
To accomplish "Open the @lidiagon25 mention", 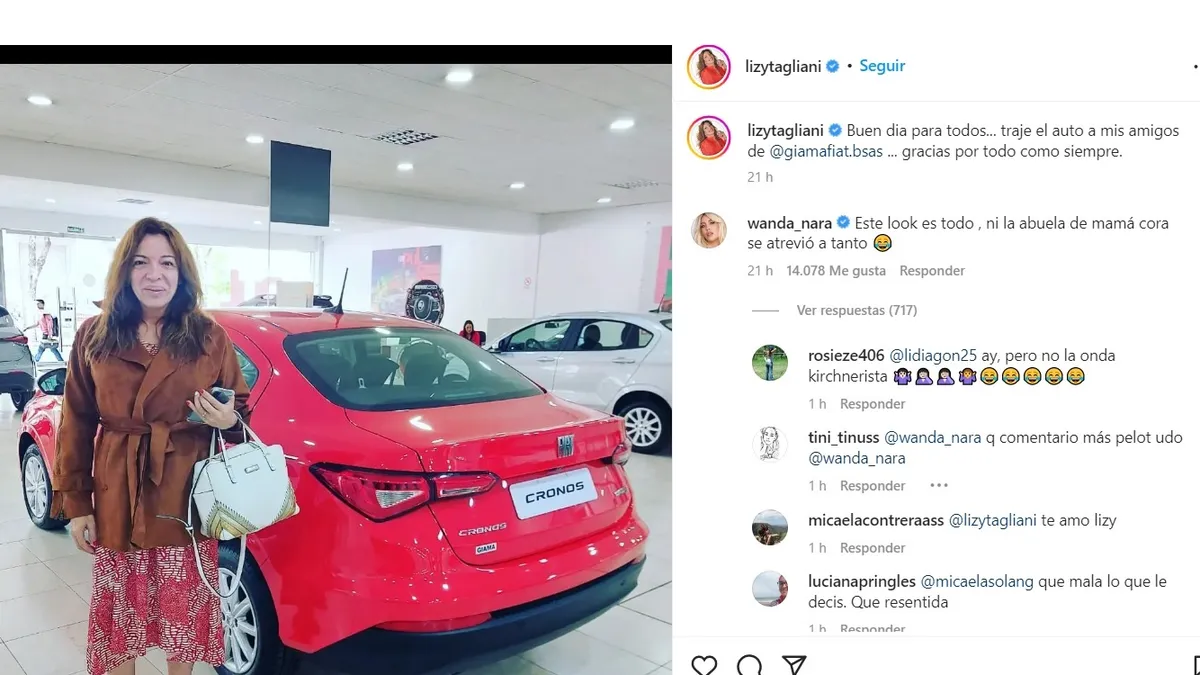I will coord(933,356).
